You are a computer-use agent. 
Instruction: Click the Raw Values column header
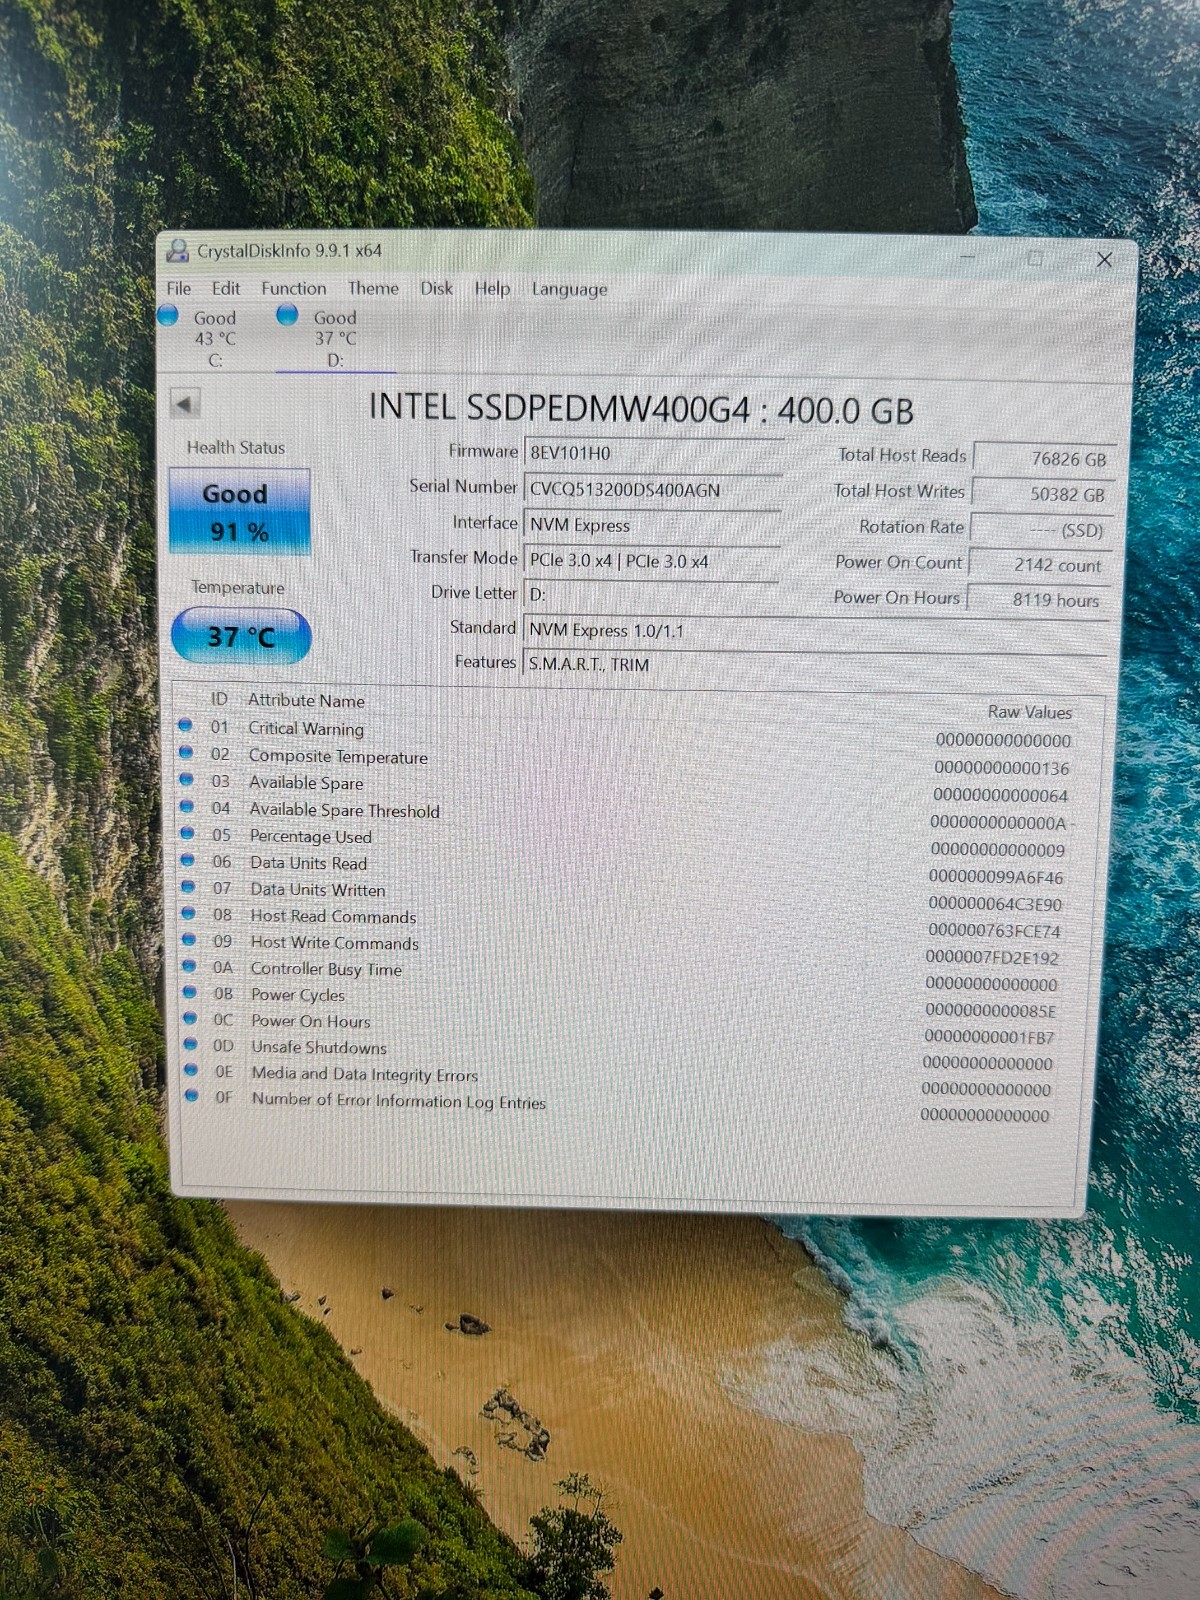pos(1030,712)
